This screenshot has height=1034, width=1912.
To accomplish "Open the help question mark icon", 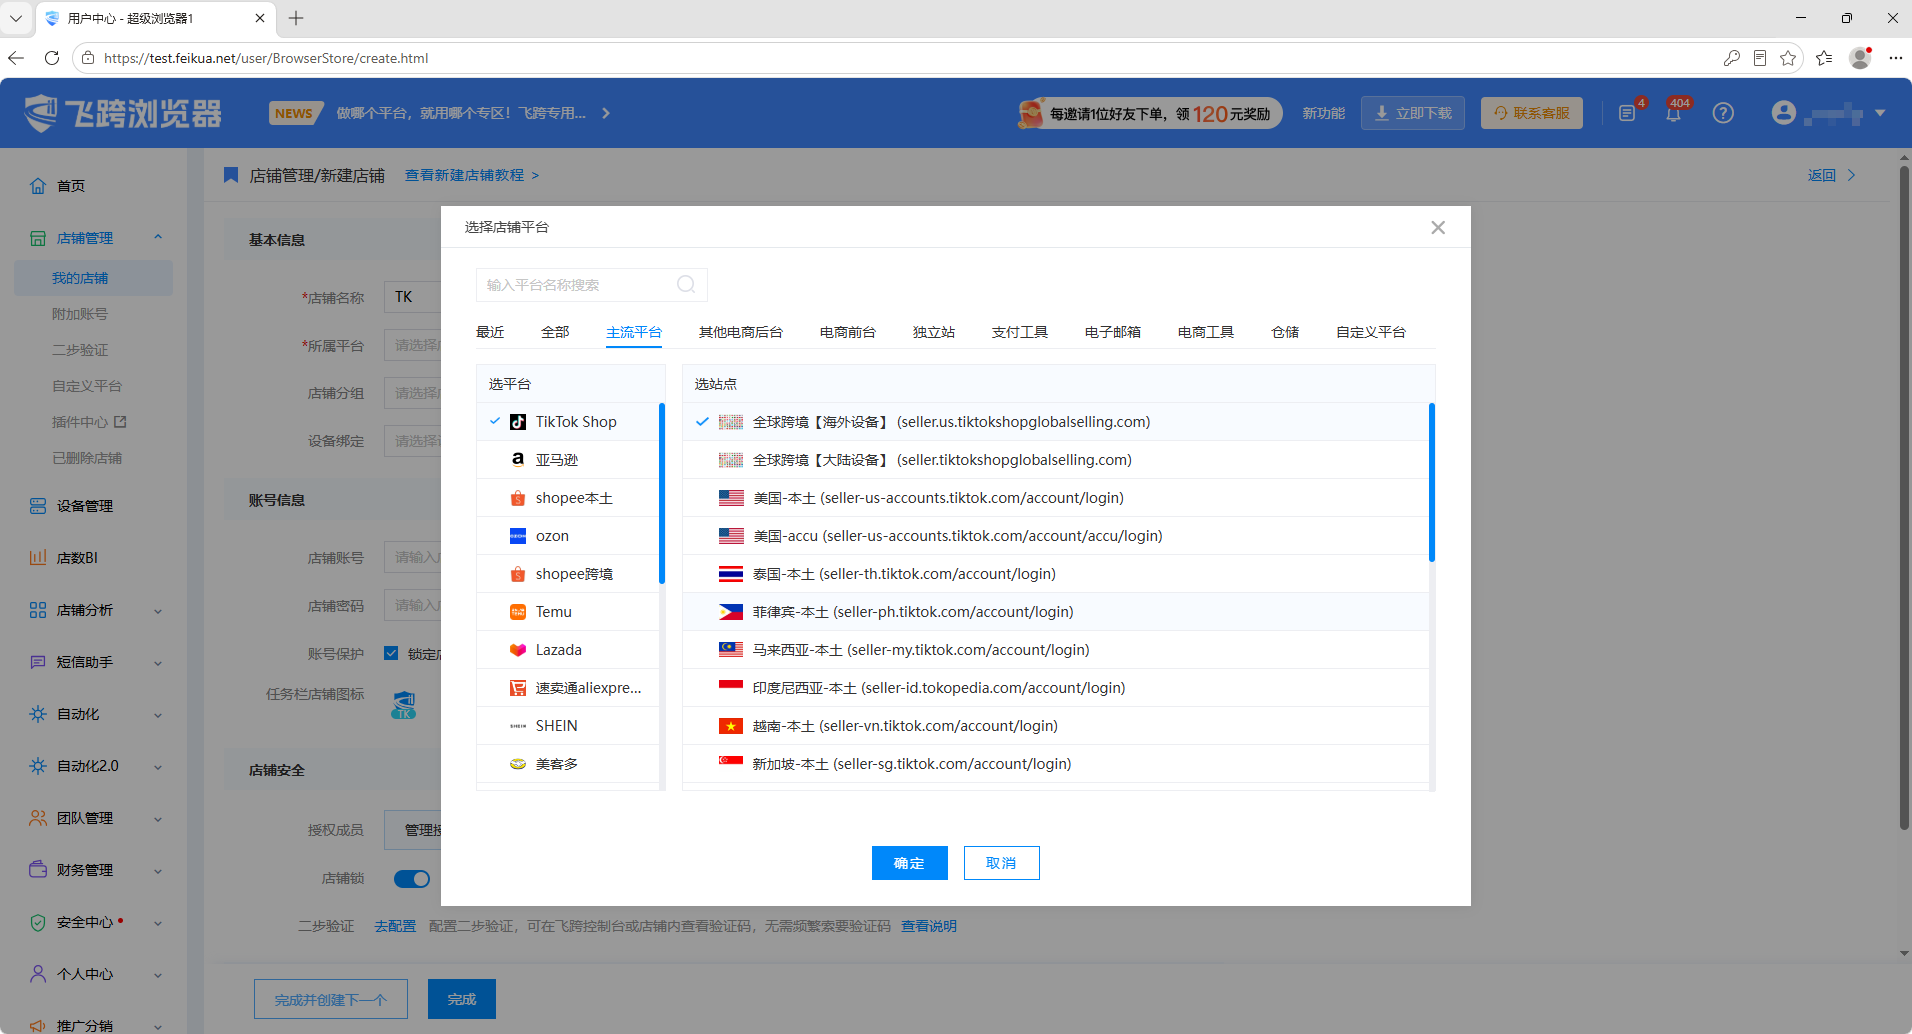I will click(x=1723, y=113).
